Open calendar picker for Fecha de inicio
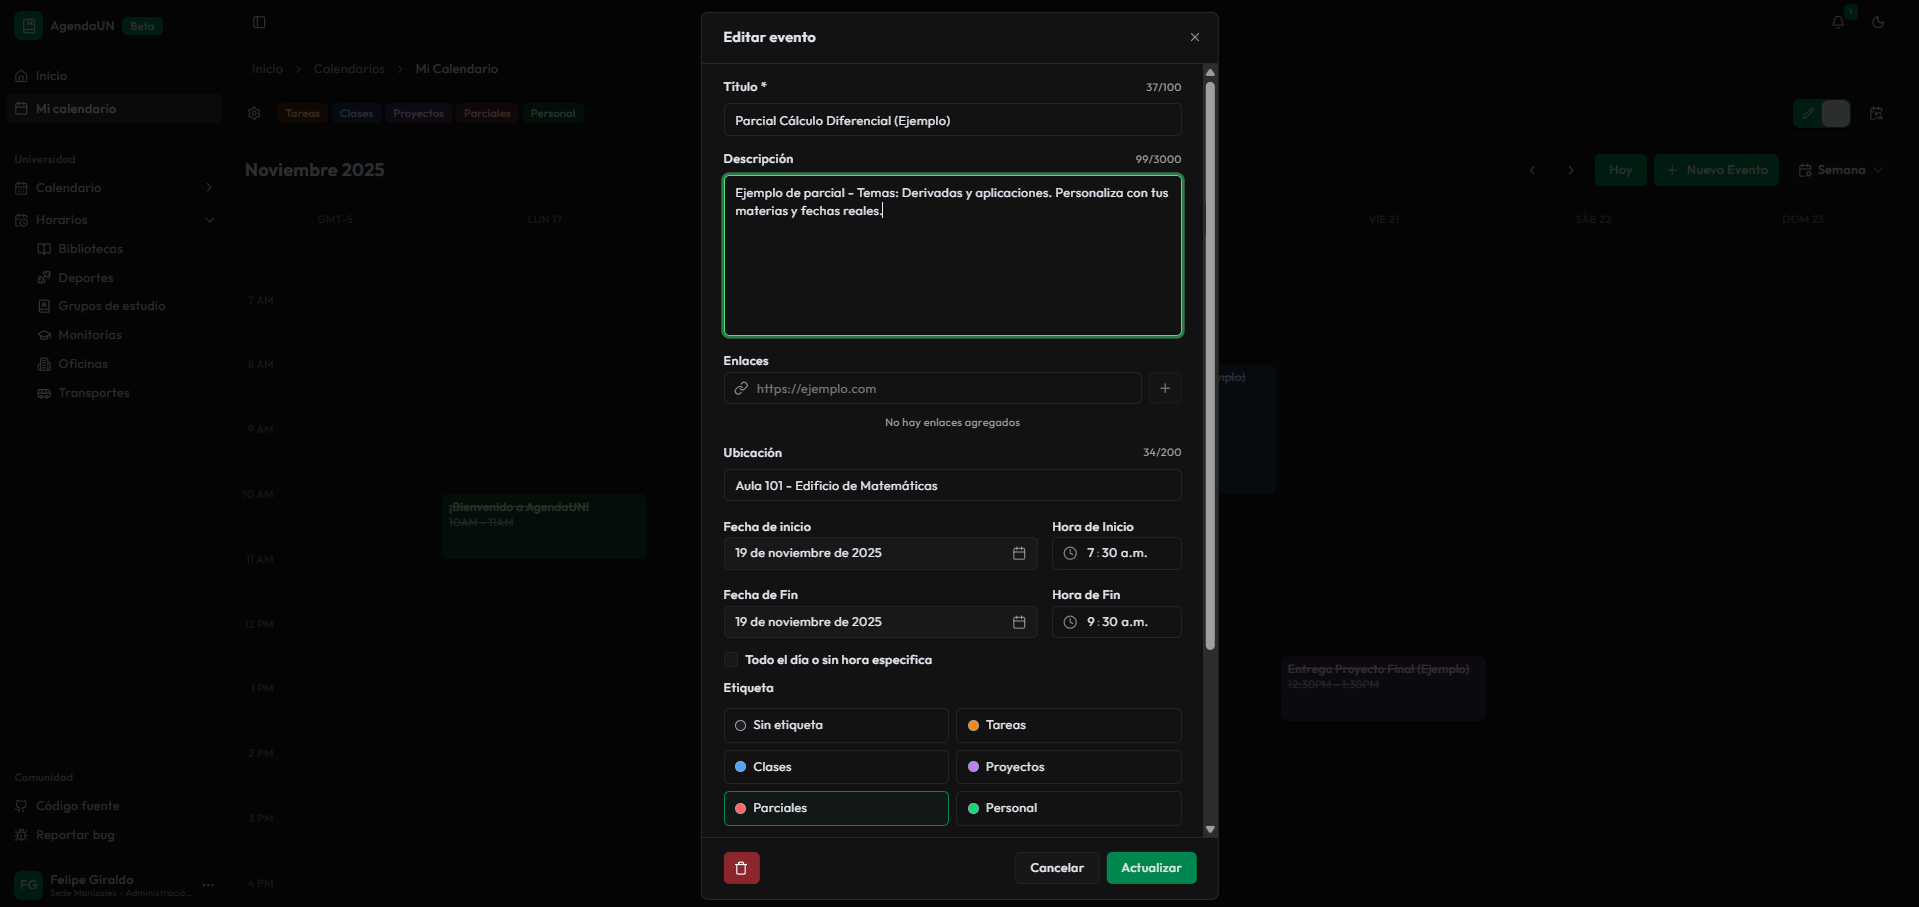Viewport: 1919px width, 907px height. pyautogui.click(x=1019, y=553)
